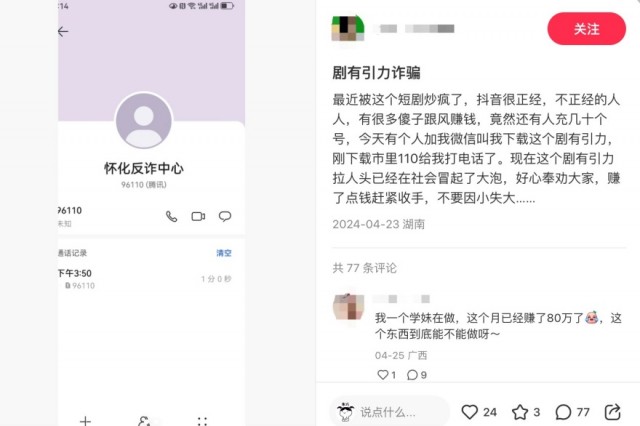Open the 77 comments bubble icon

point(563,412)
